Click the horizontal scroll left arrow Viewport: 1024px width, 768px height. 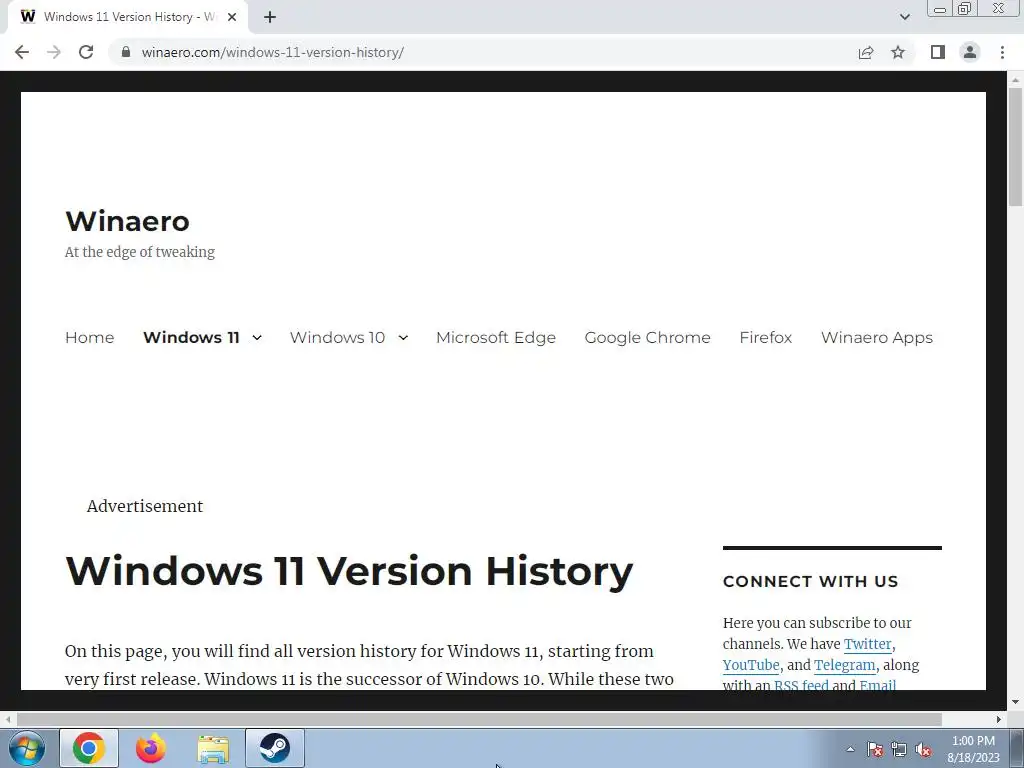(8, 719)
